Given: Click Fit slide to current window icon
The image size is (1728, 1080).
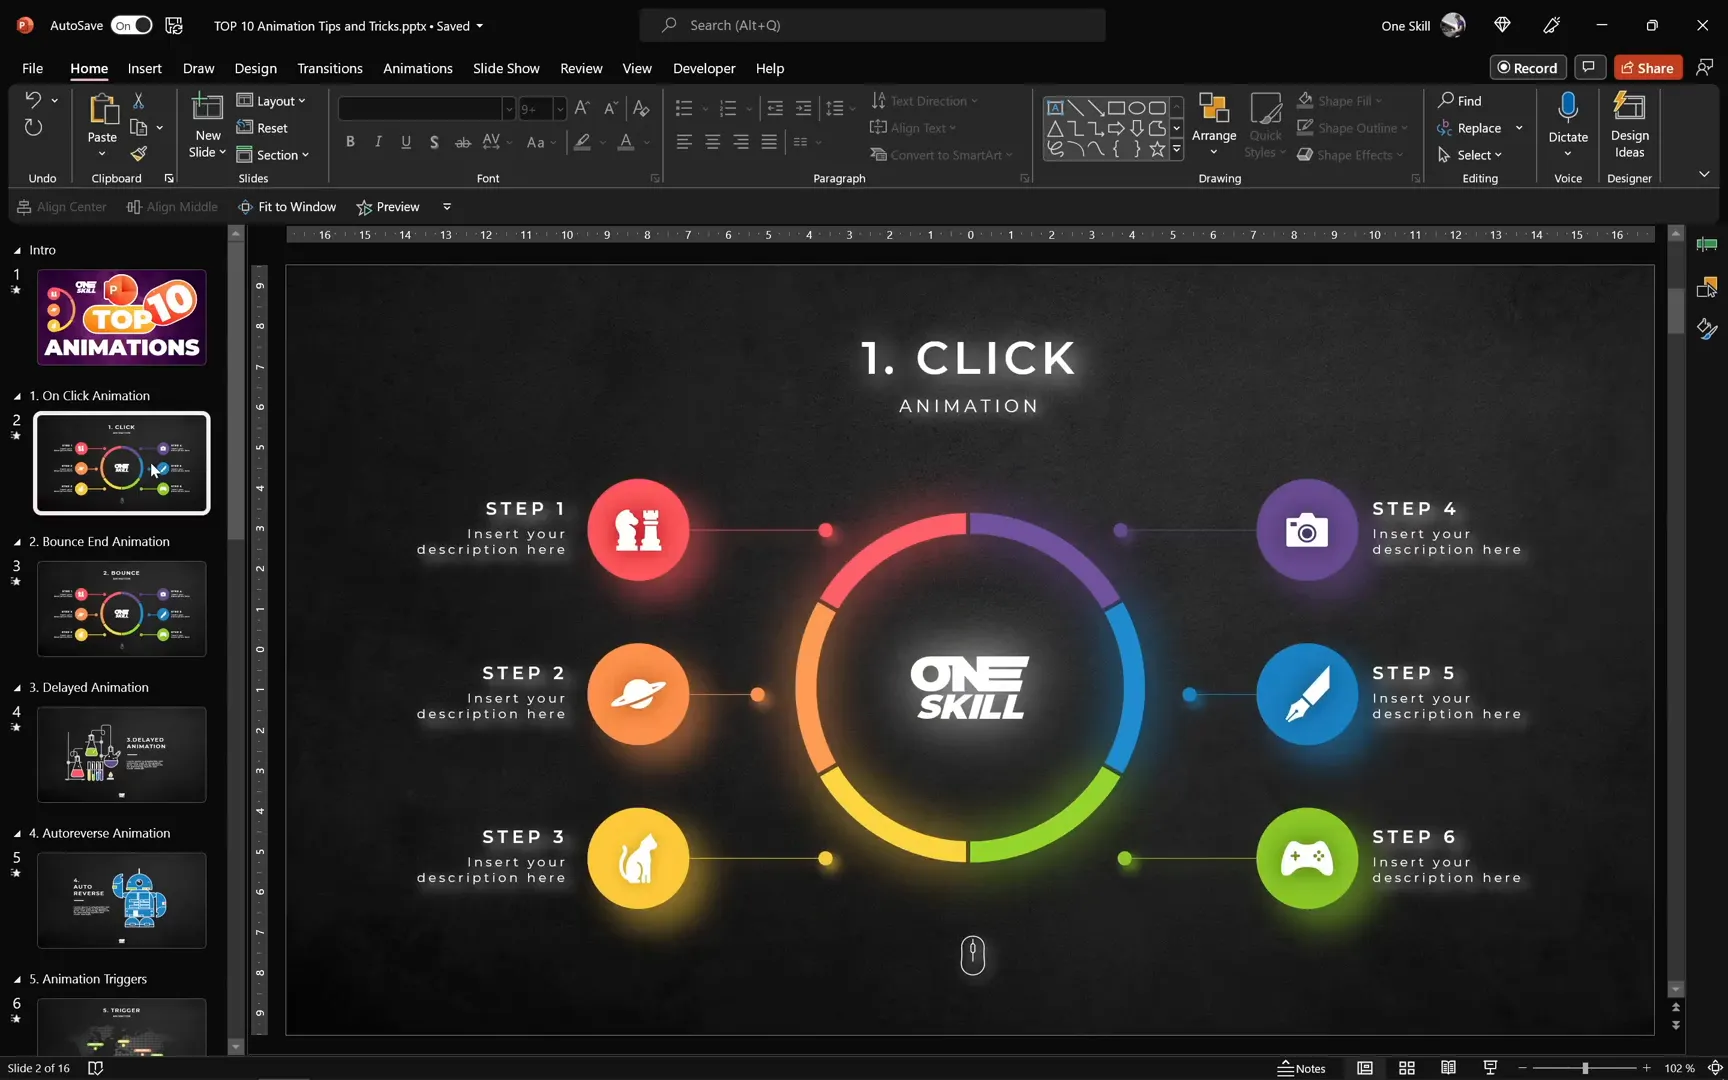Looking at the screenshot, I should point(1715,1068).
